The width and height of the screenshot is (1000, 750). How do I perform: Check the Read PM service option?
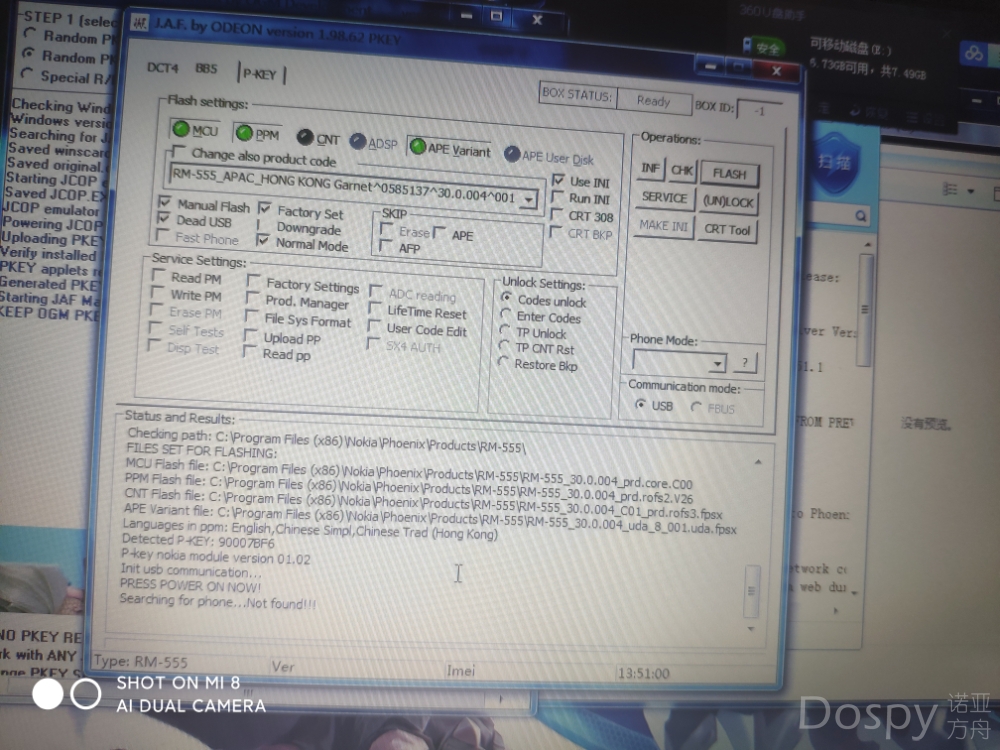[158, 276]
